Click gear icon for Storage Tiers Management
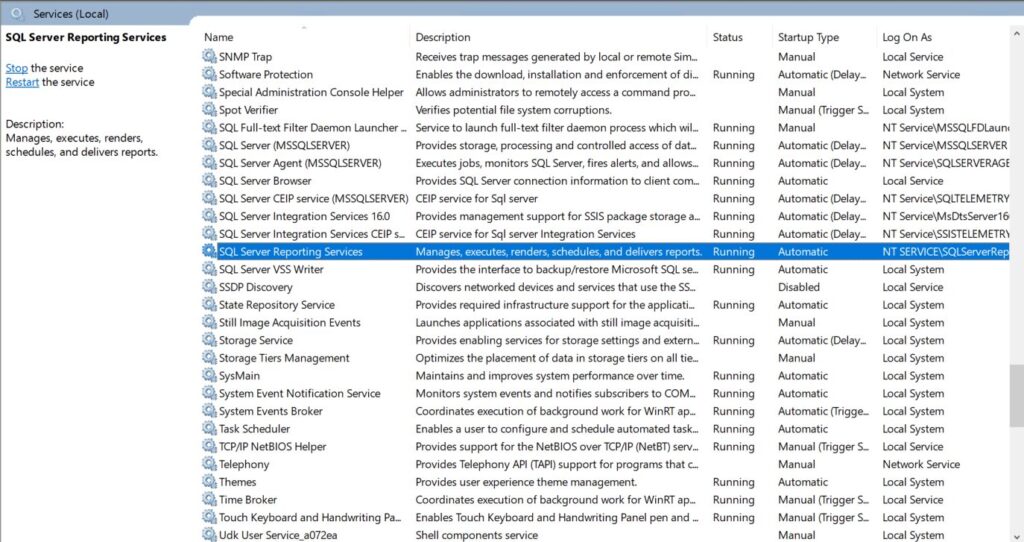Viewport: 1024px width, 542px height. (209, 357)
